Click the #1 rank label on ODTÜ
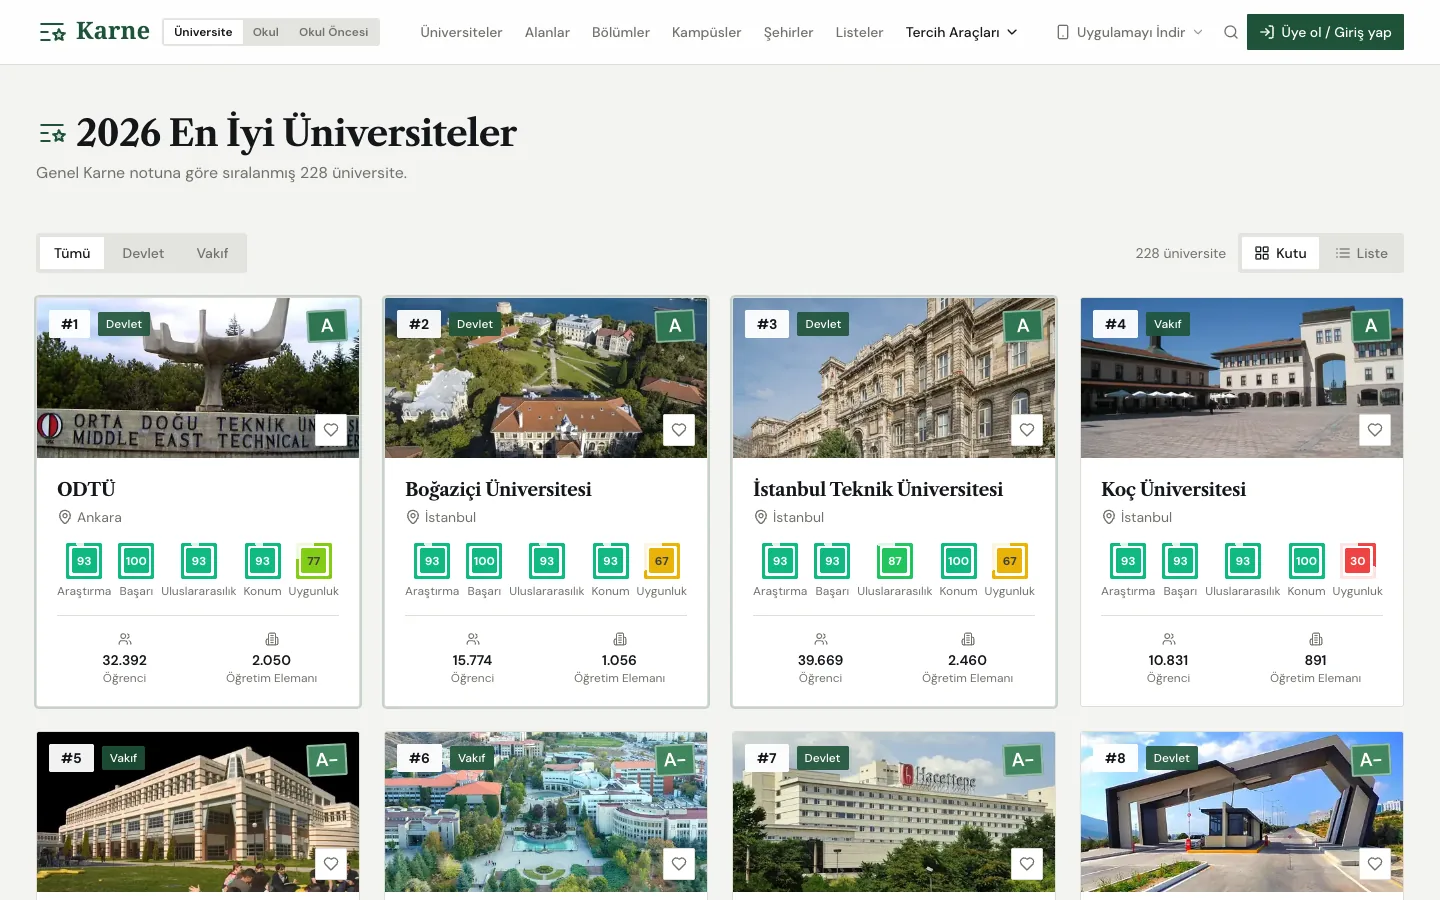1440x900 pixels. click(x=70, y=324)
